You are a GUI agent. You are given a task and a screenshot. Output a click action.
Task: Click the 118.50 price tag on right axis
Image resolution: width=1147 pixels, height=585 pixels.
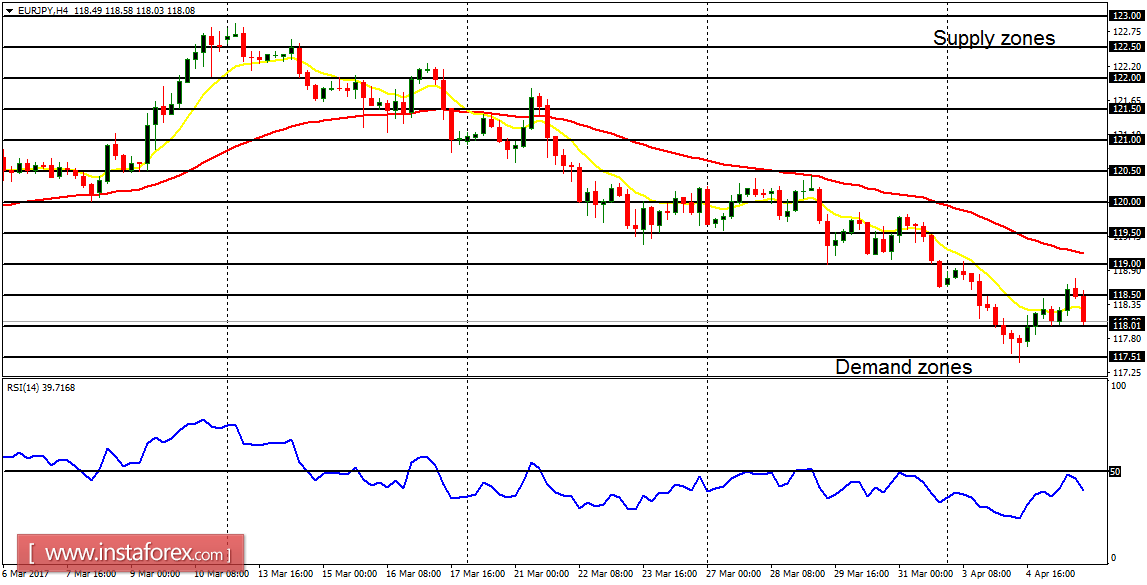(x=1128, y=295)
